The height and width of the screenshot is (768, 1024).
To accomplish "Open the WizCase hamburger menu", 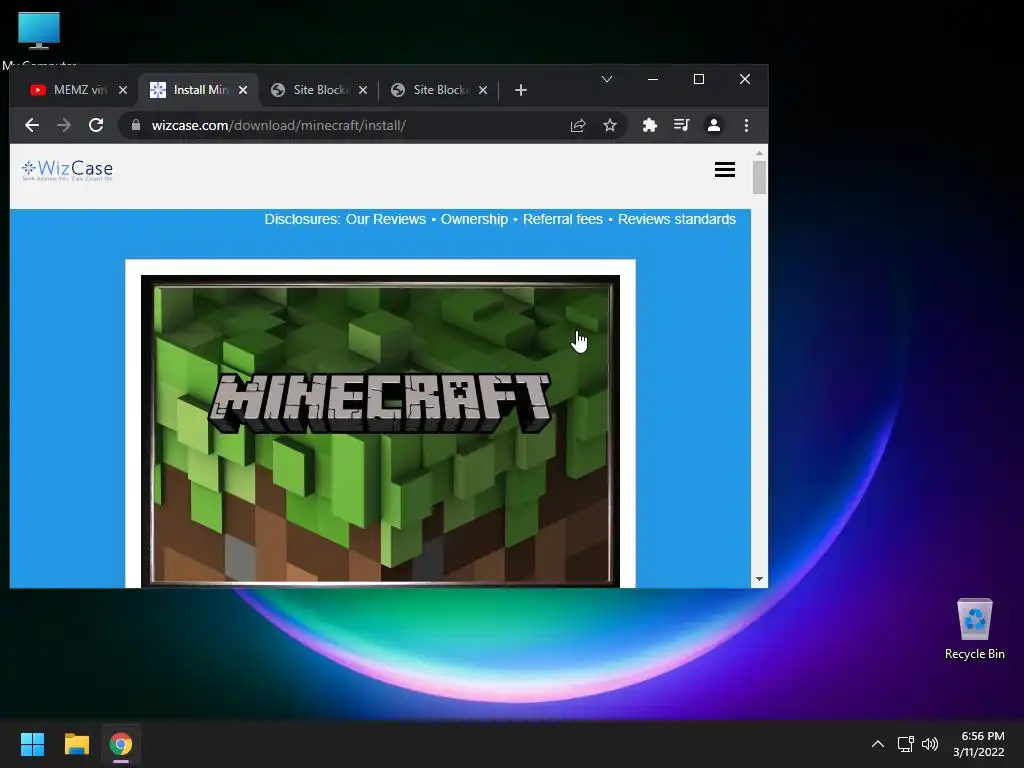I will (725, 170).
